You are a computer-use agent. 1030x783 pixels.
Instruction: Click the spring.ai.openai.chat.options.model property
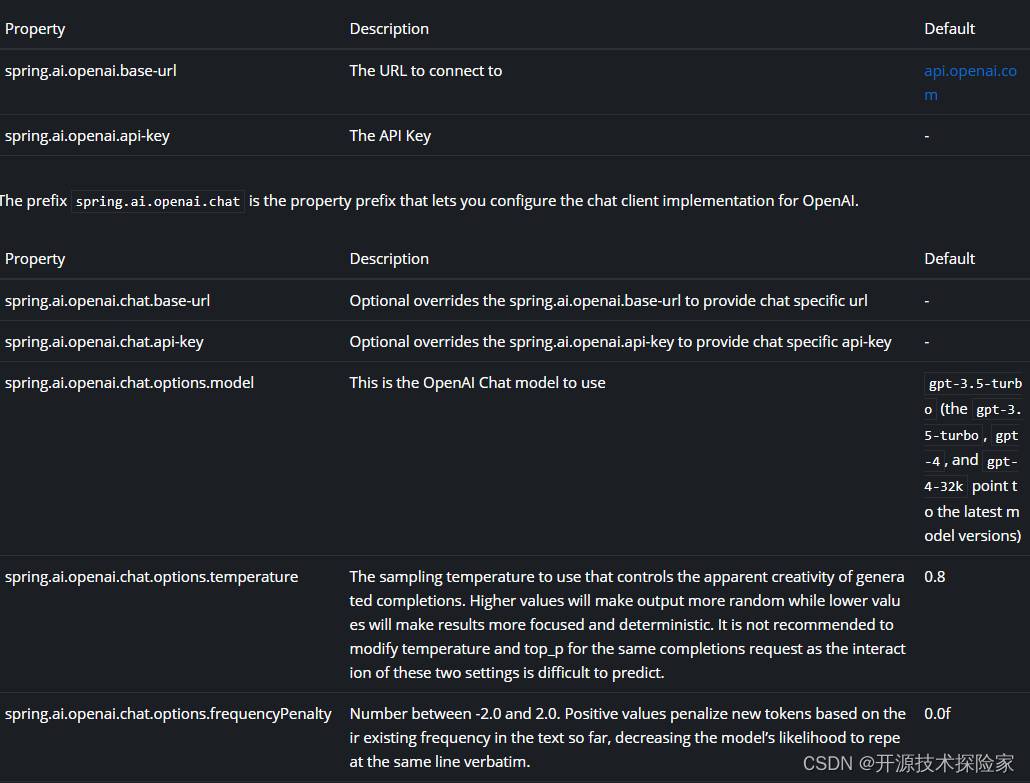coord(129,382)
